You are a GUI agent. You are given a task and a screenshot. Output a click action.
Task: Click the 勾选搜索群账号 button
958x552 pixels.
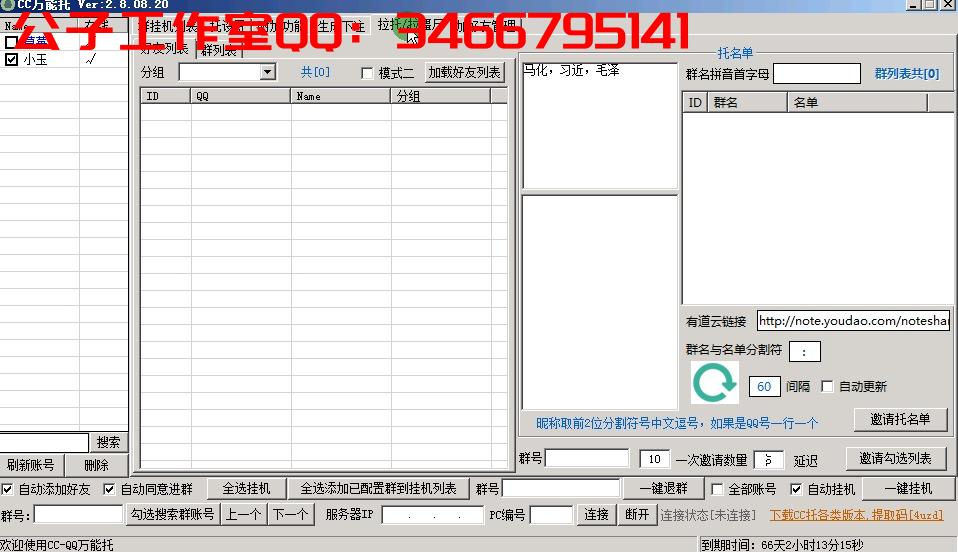tap(172, 514)
